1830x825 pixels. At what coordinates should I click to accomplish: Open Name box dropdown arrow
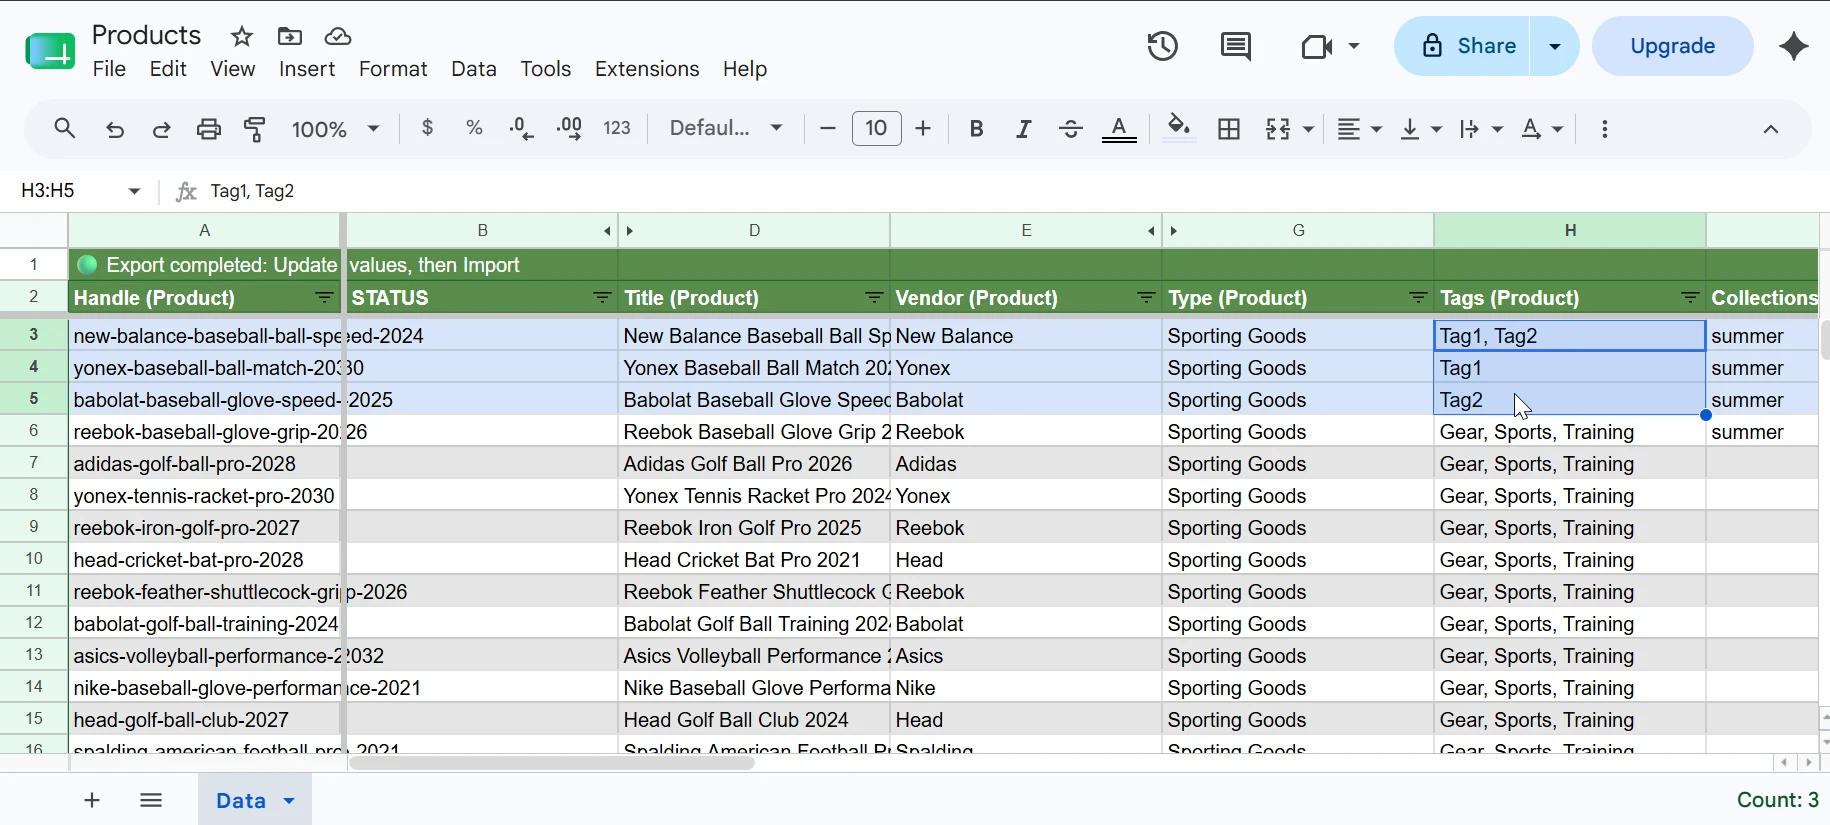[x=134, y=191]
